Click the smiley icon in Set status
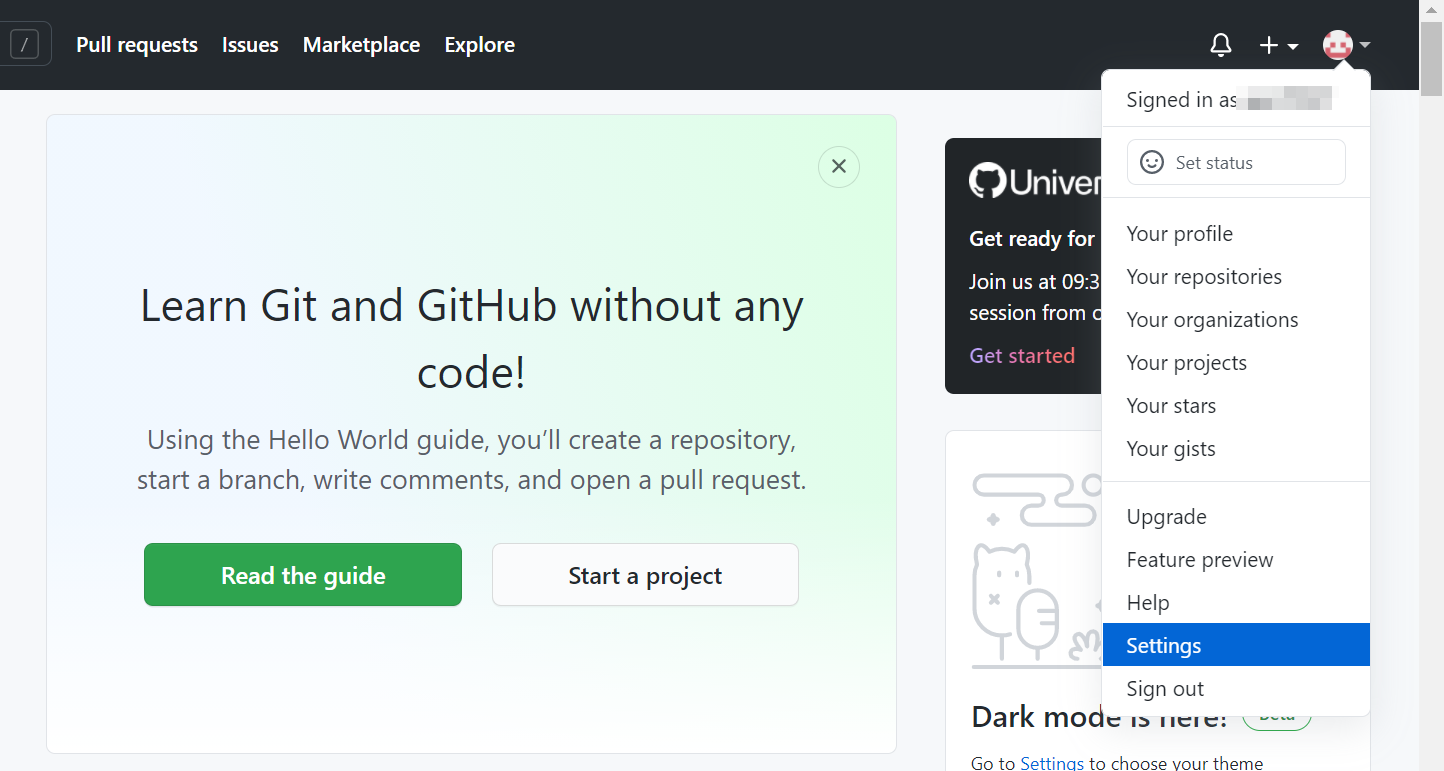 pos(1152,162)
